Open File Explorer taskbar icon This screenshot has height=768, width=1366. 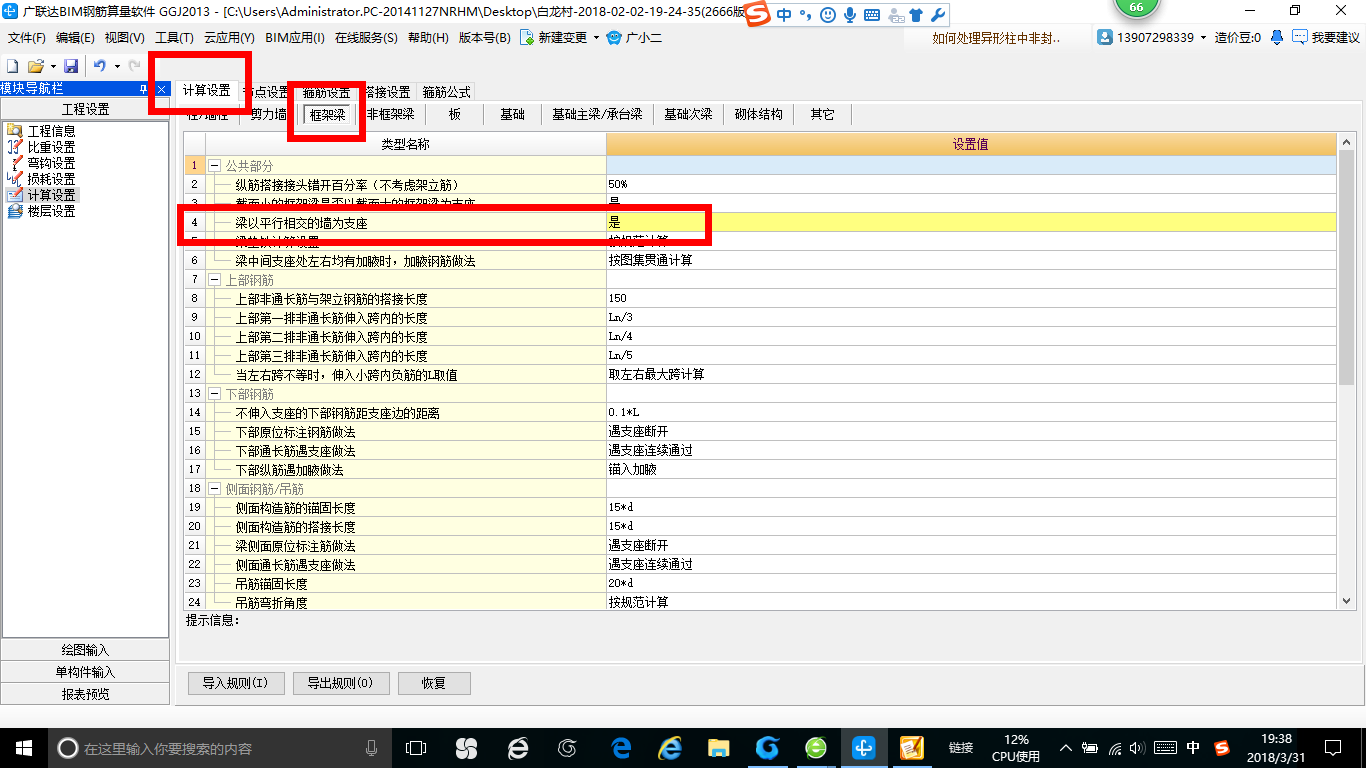point(719,747)
